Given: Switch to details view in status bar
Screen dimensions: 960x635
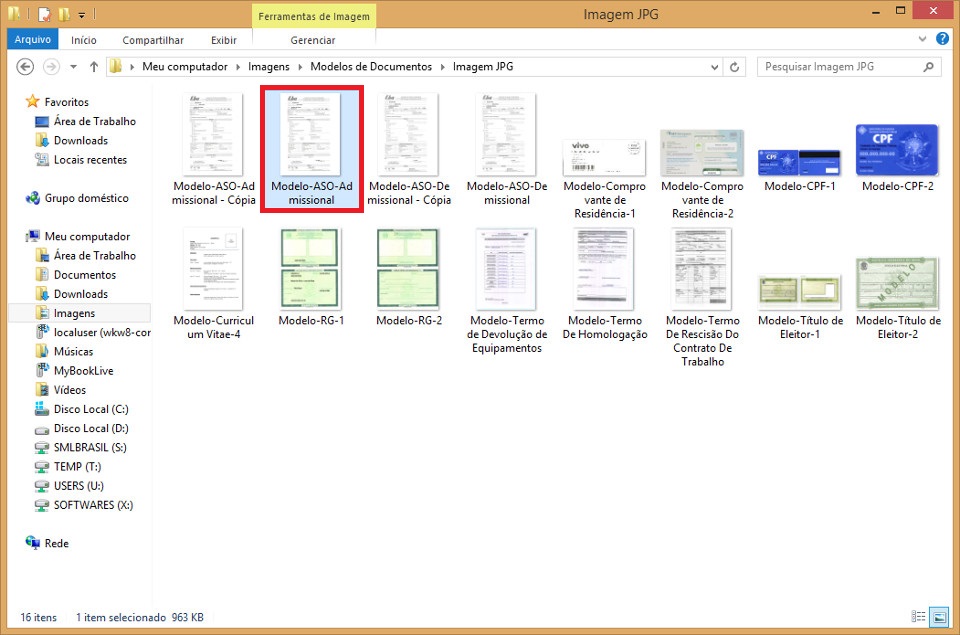Looking at the screenshot, I should pos(918,617).
